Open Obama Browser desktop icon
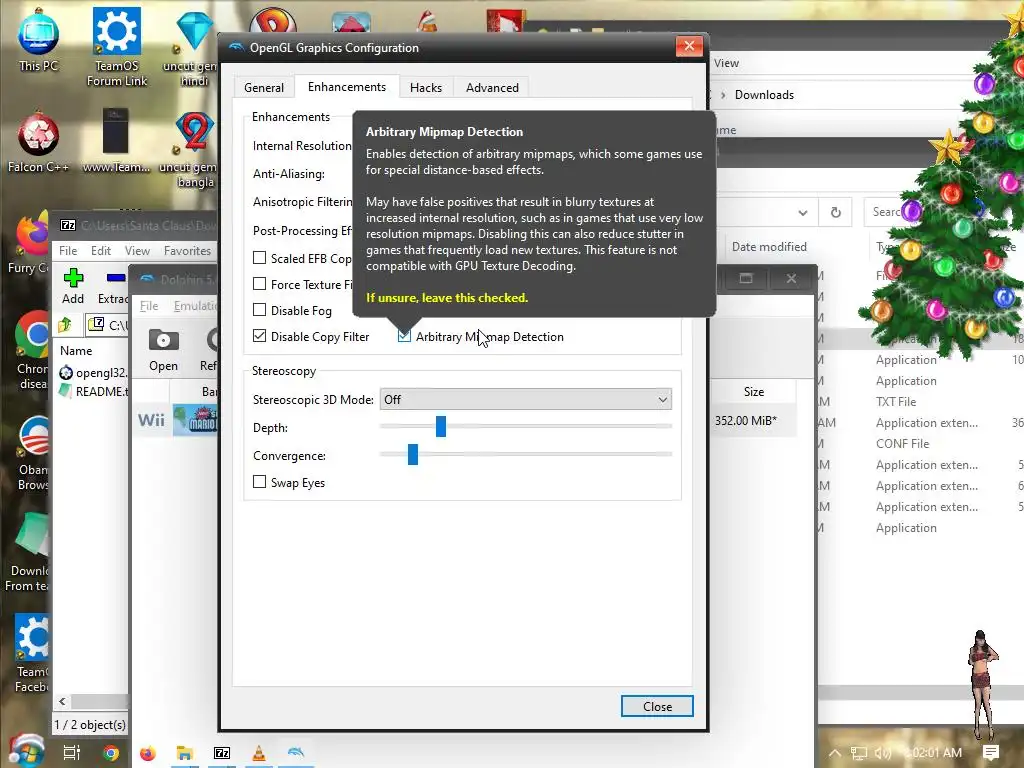The width and height of the screenshot is (1024, 768). pyautogui.click(x=33, y=454)
